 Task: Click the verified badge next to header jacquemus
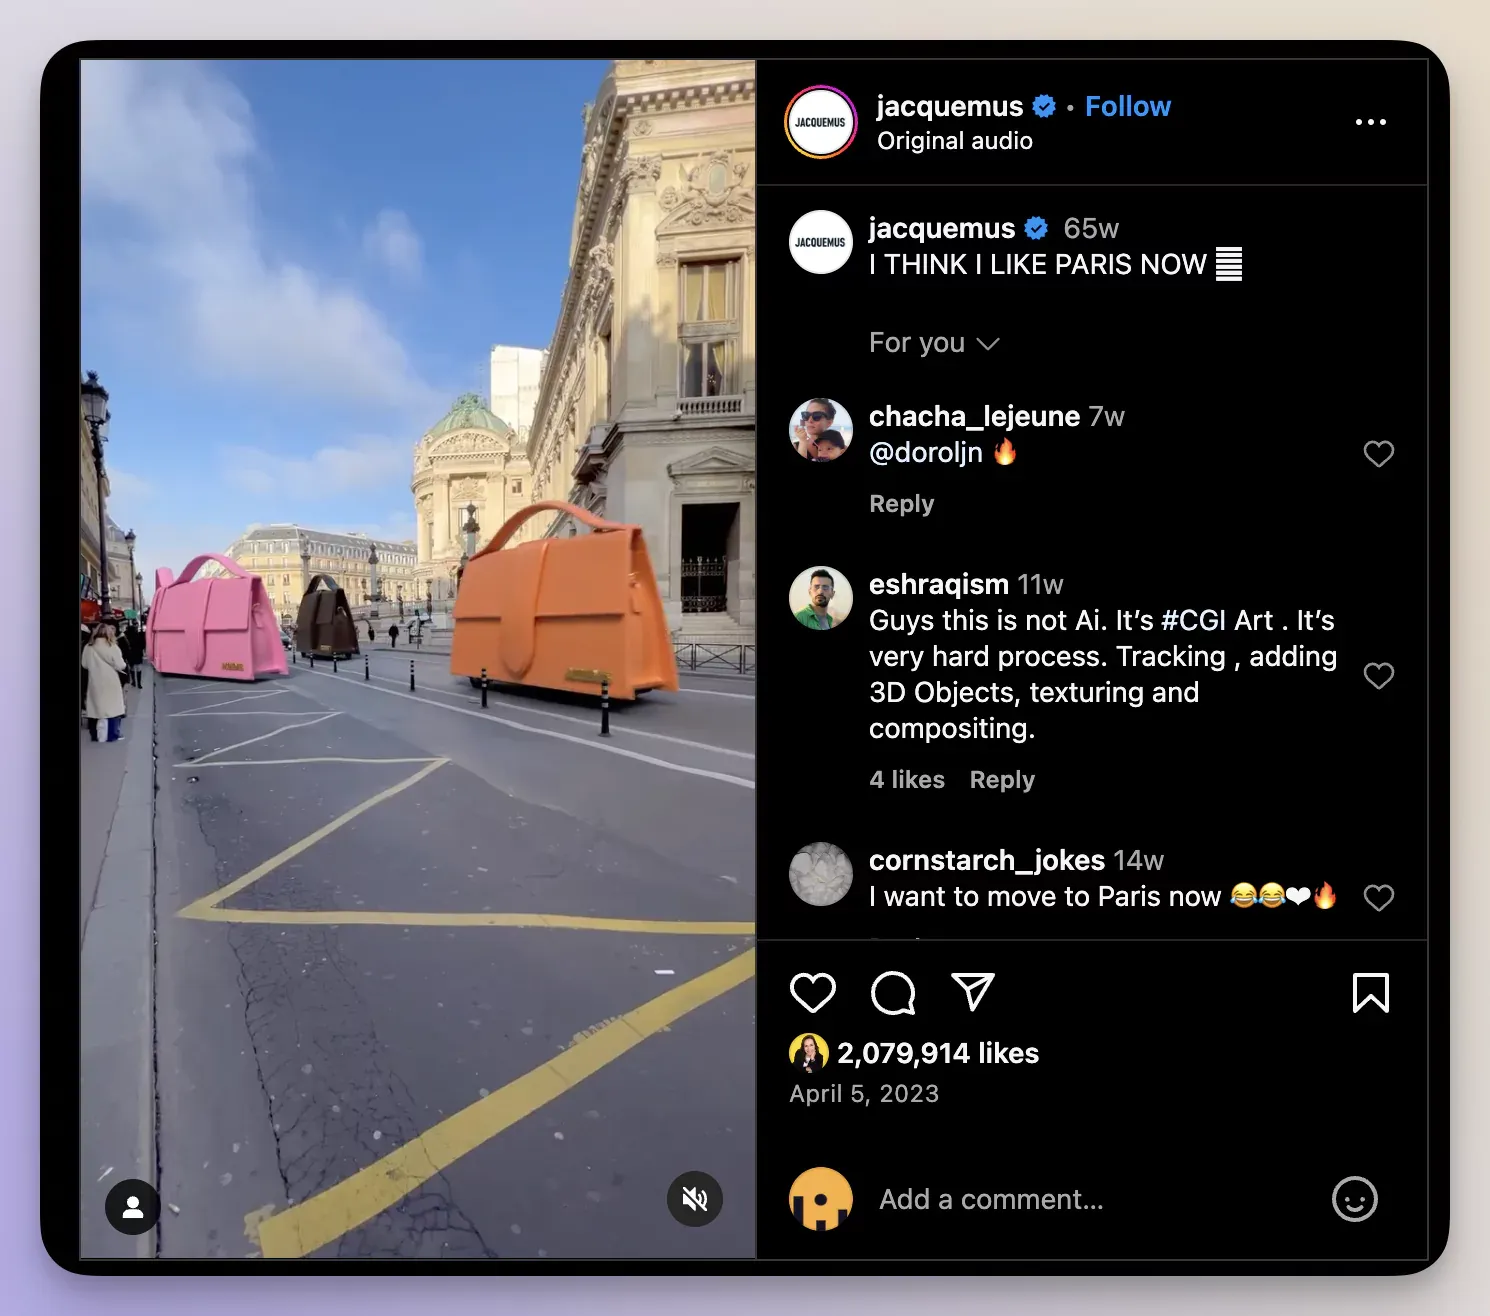[x=1044, y=106]
